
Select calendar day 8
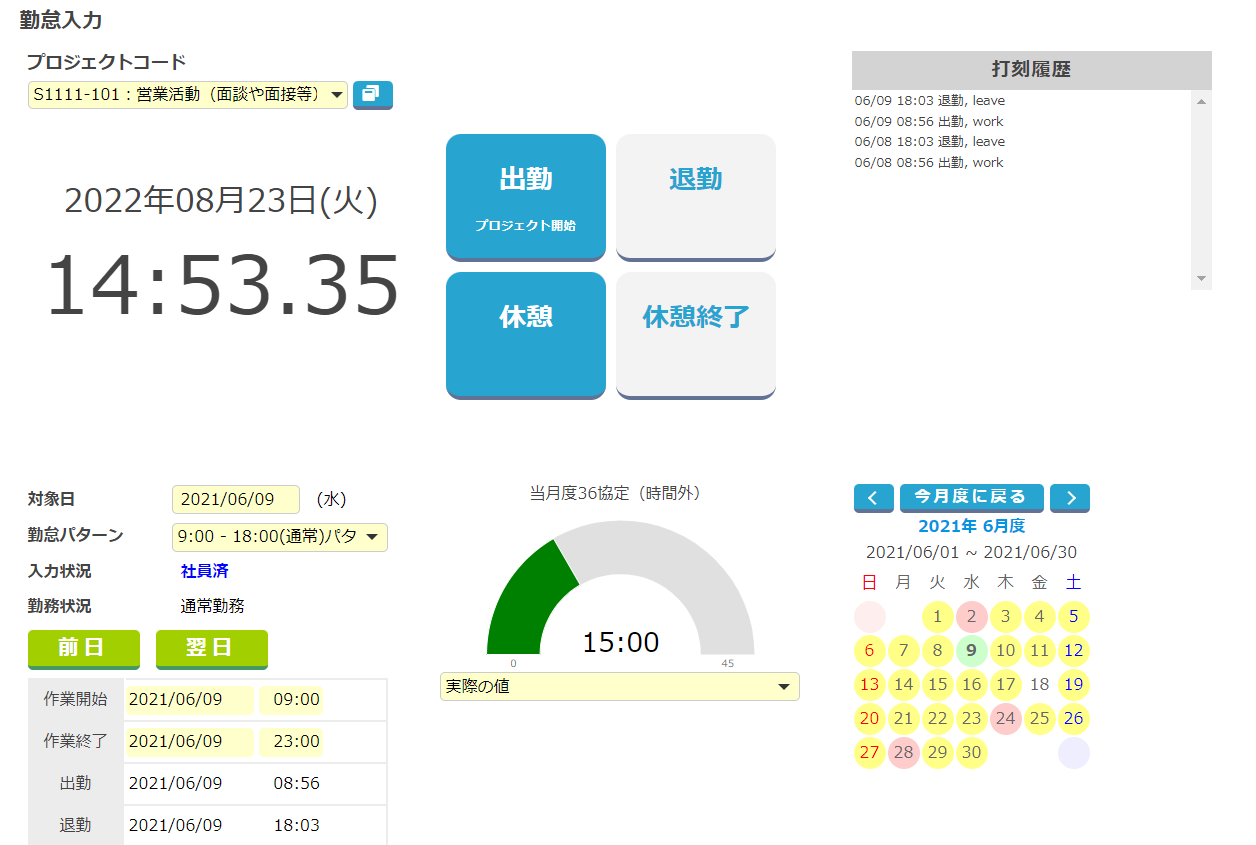(x=938, y=651)
